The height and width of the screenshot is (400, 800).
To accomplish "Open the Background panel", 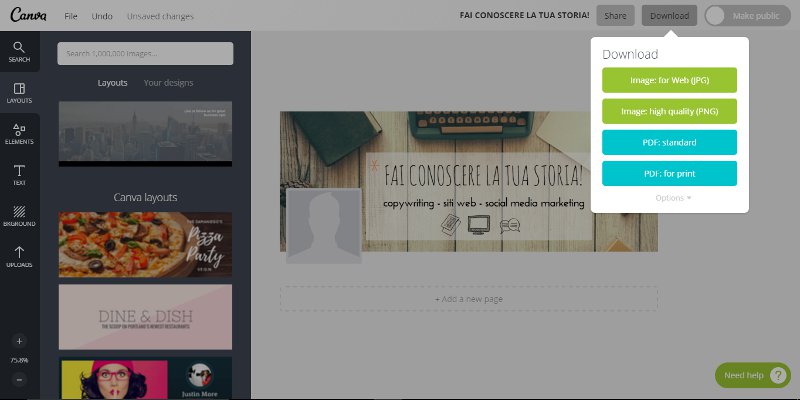I will click(19, 216).
